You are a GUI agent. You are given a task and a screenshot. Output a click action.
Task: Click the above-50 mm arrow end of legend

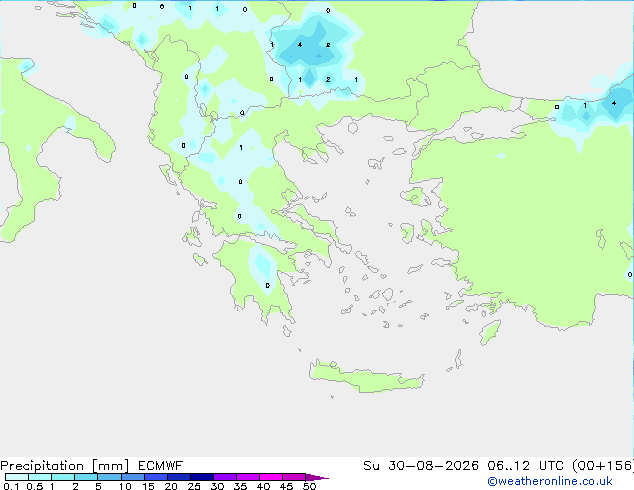coord(317,477)
